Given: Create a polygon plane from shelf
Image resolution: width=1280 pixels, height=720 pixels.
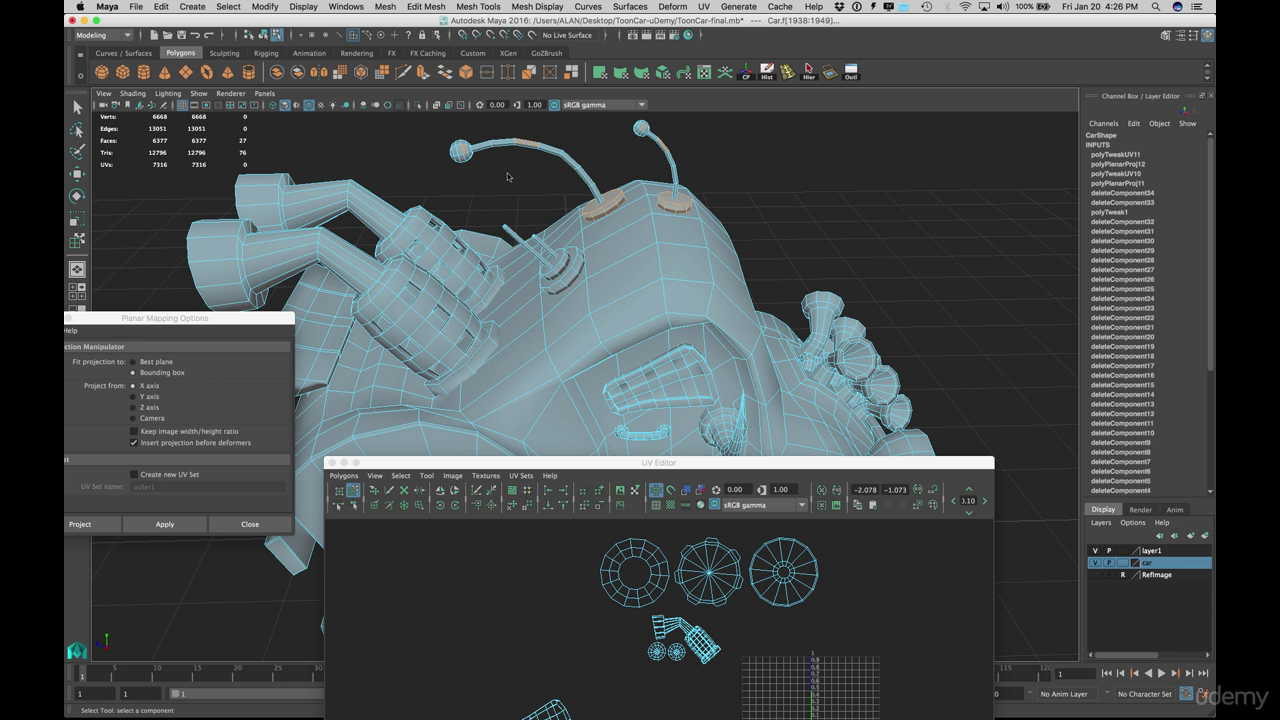Looking at the screenshot, I should (185, 72).
